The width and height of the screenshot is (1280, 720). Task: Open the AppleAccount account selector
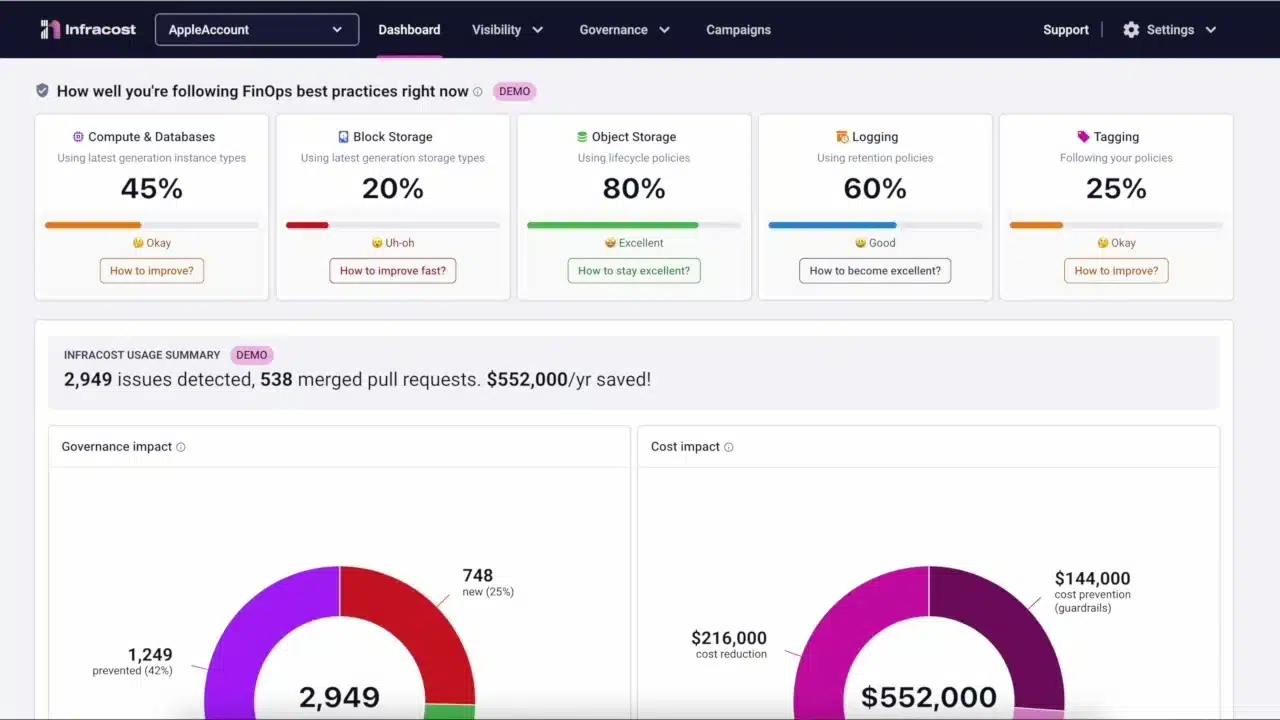tap(257, 29)
